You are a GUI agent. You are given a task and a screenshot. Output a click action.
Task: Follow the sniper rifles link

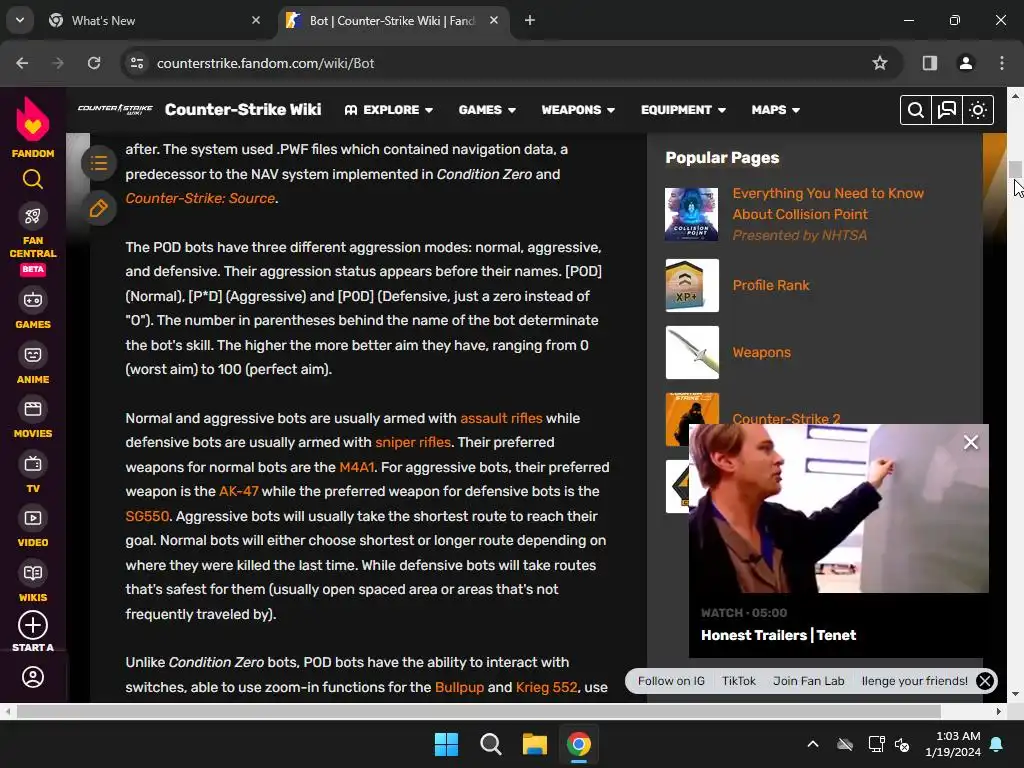(413, 442)
